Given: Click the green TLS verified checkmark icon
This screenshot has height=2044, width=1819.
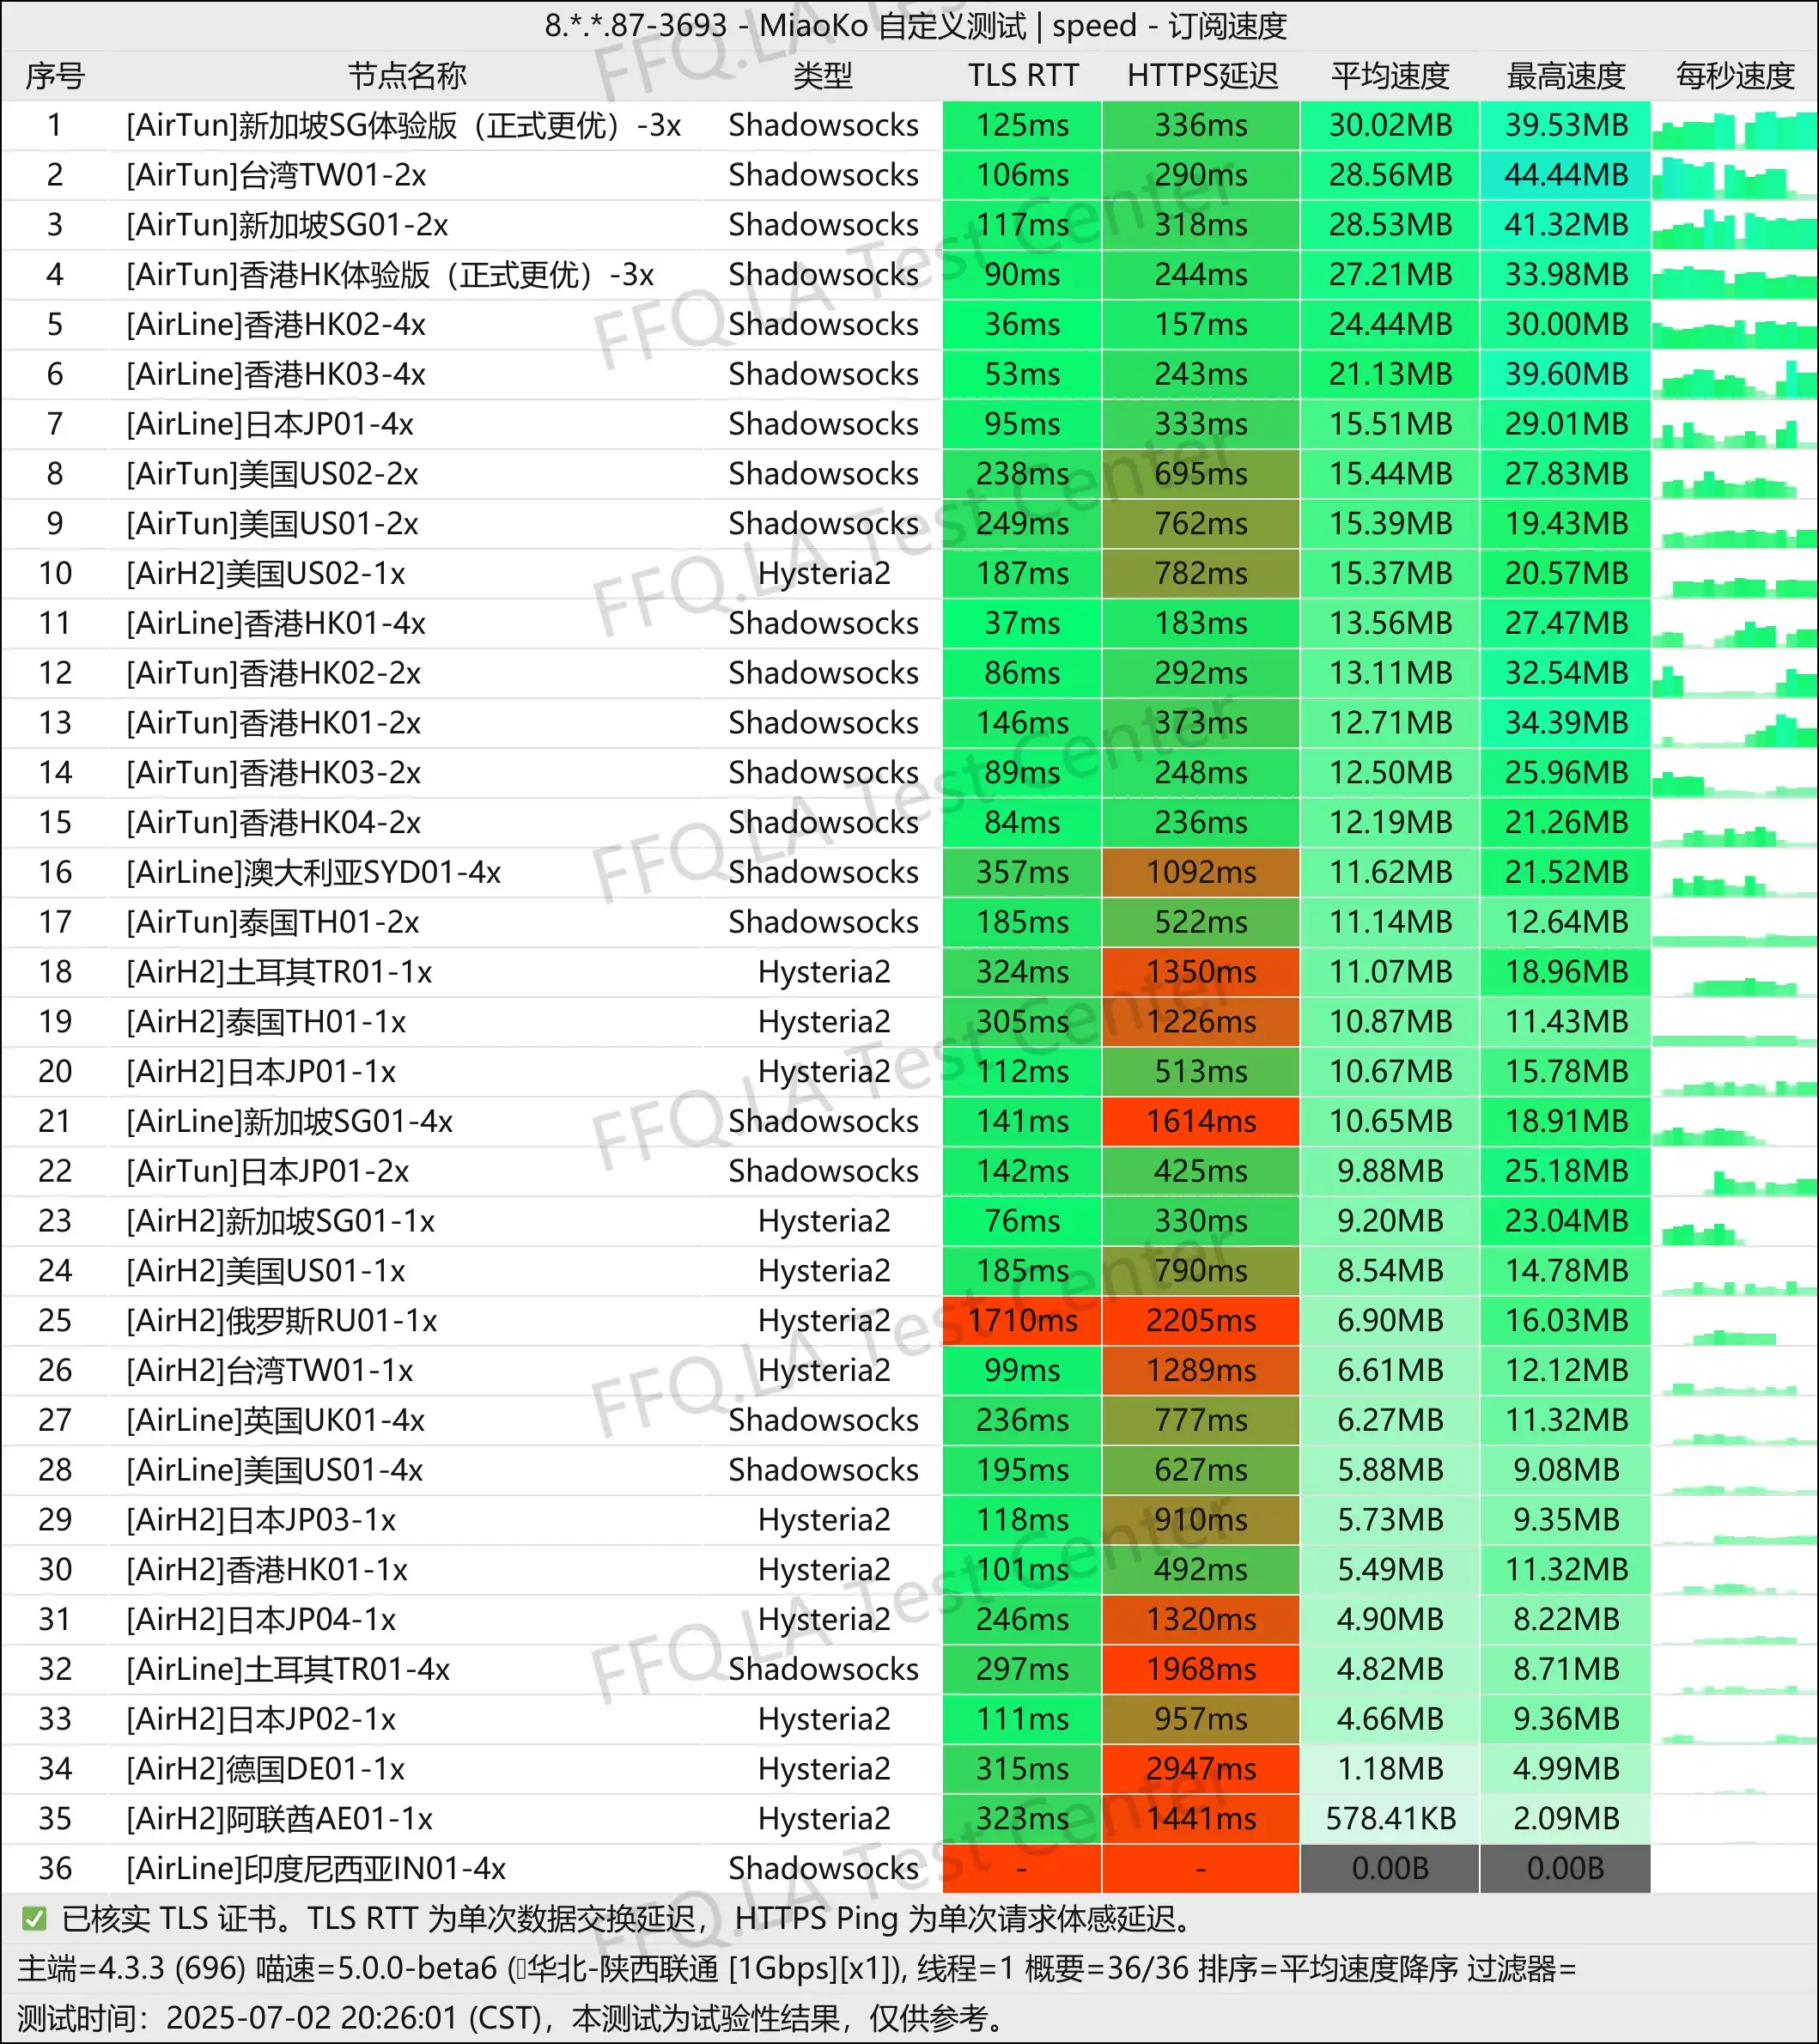Looking at the screenshot, I should click(x=34, y=1919).
